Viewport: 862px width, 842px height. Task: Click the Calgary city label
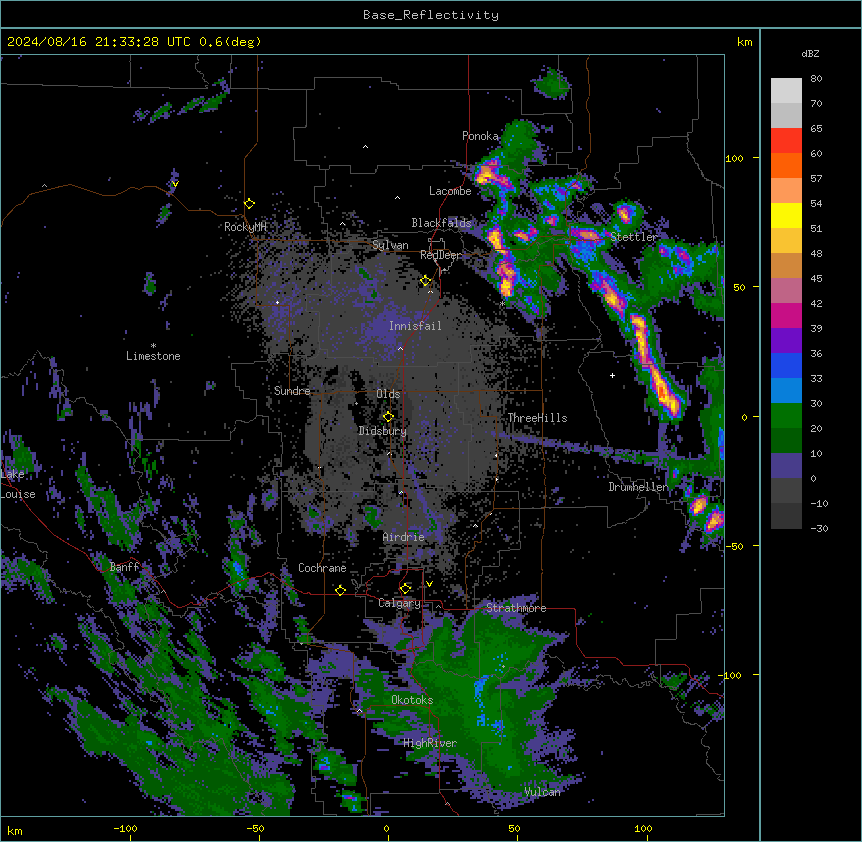[399, 603]
